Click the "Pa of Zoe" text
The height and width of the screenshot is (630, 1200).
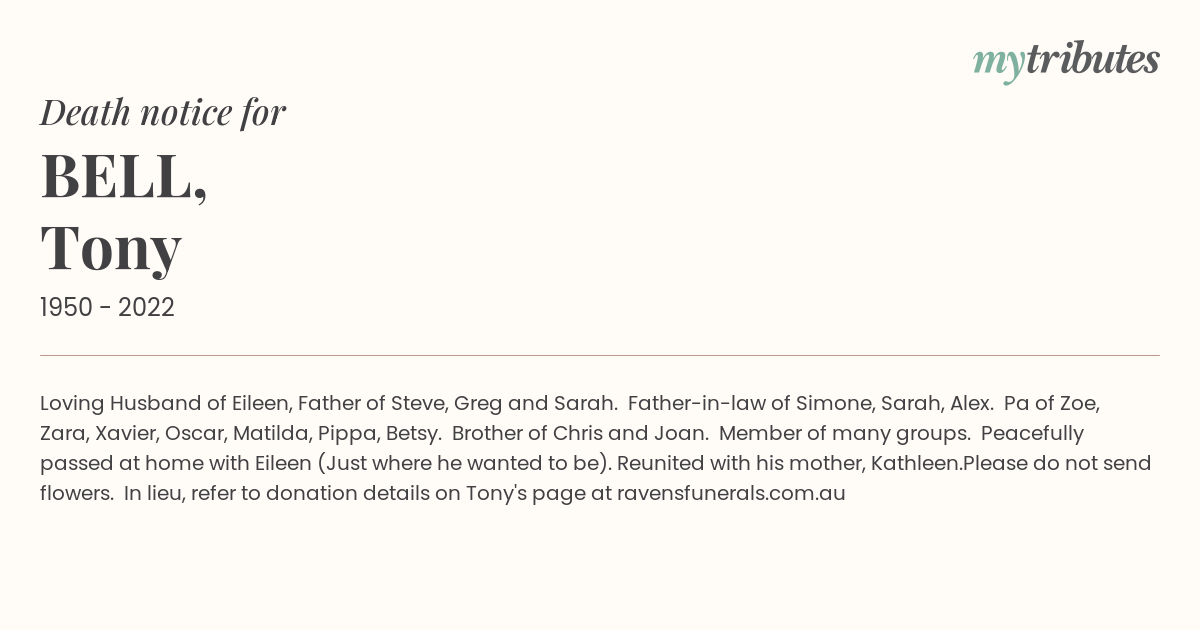[x=1052, y=404]
